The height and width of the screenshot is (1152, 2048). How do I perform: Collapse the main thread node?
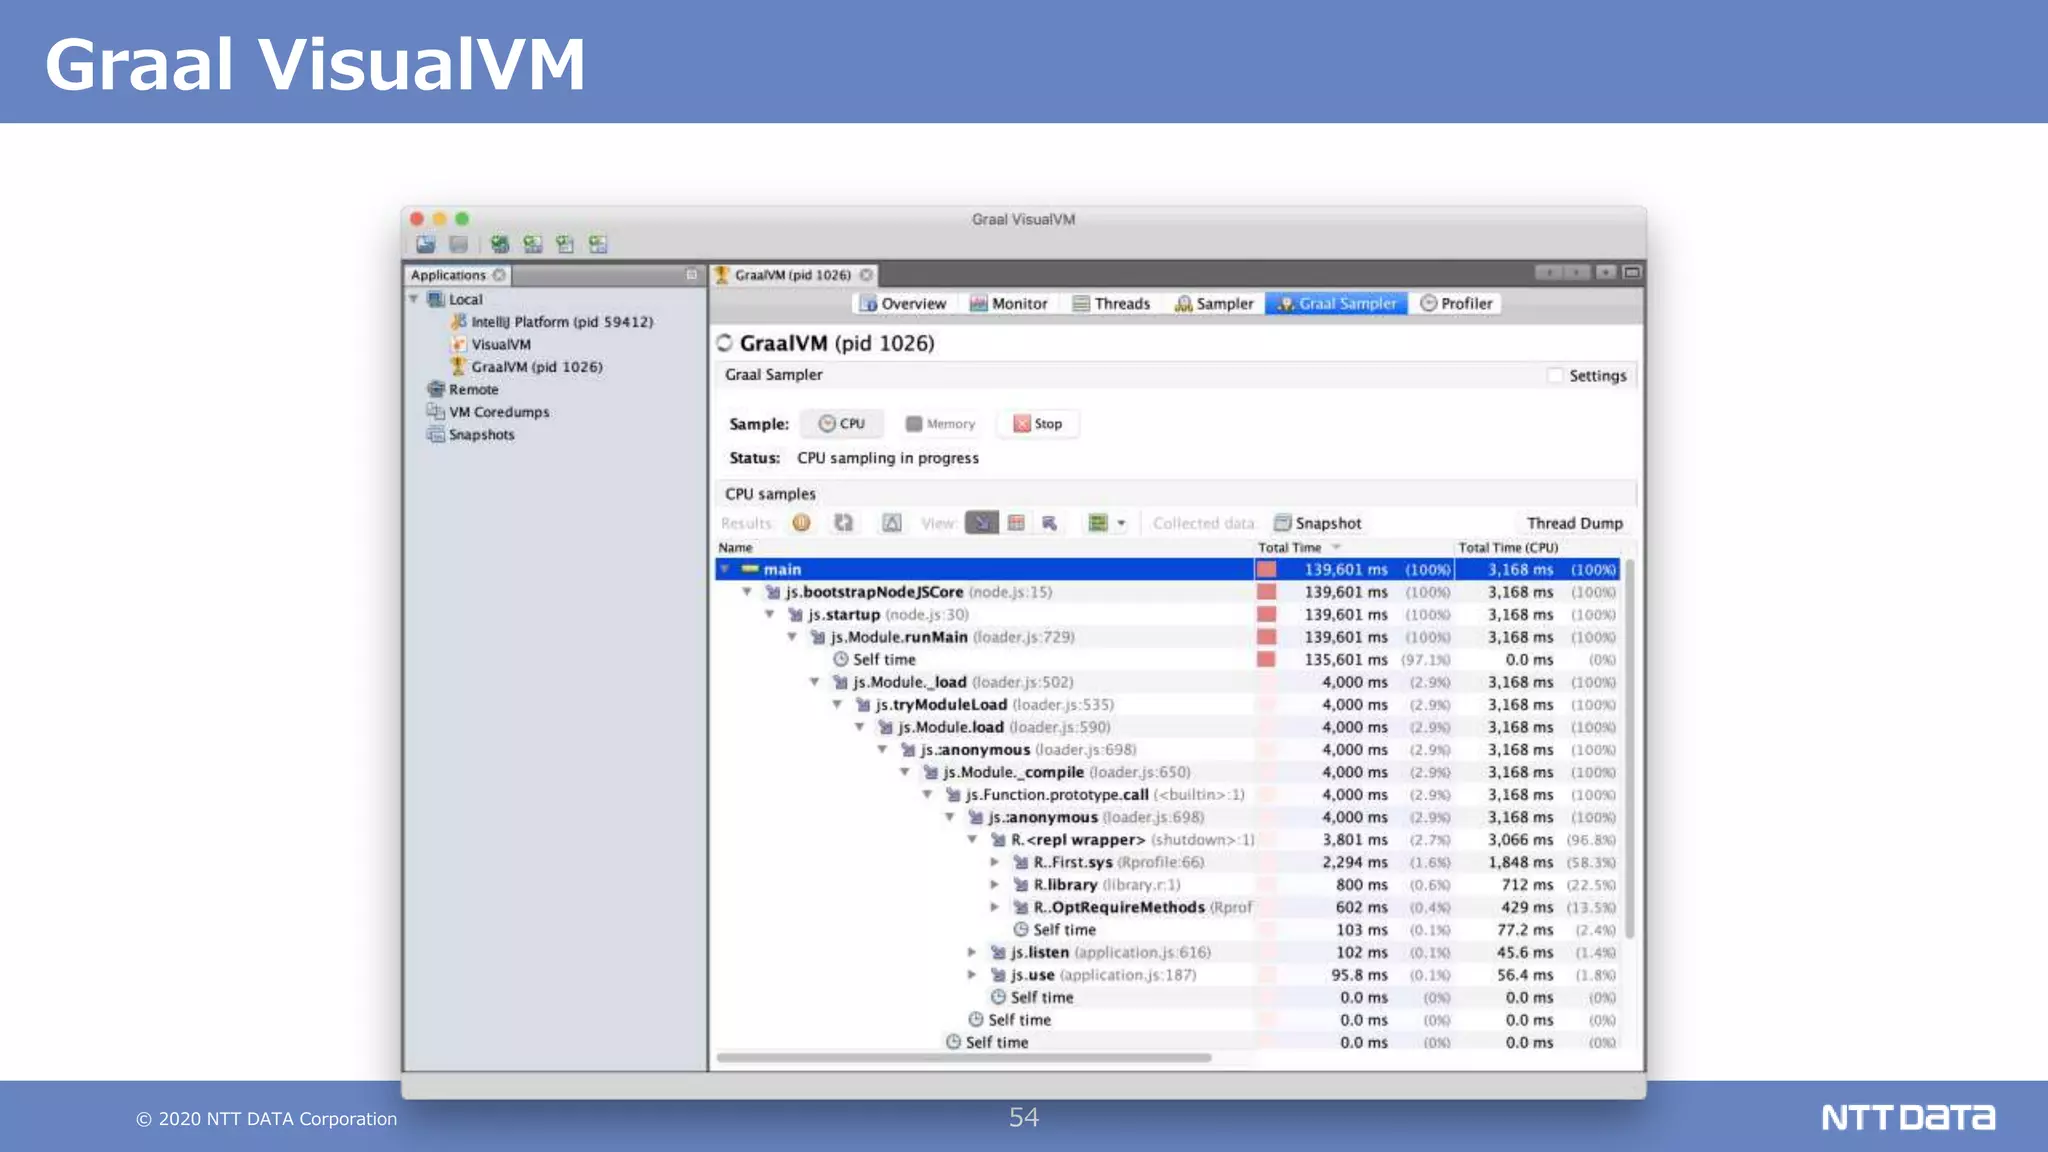(x=725, y=570)
